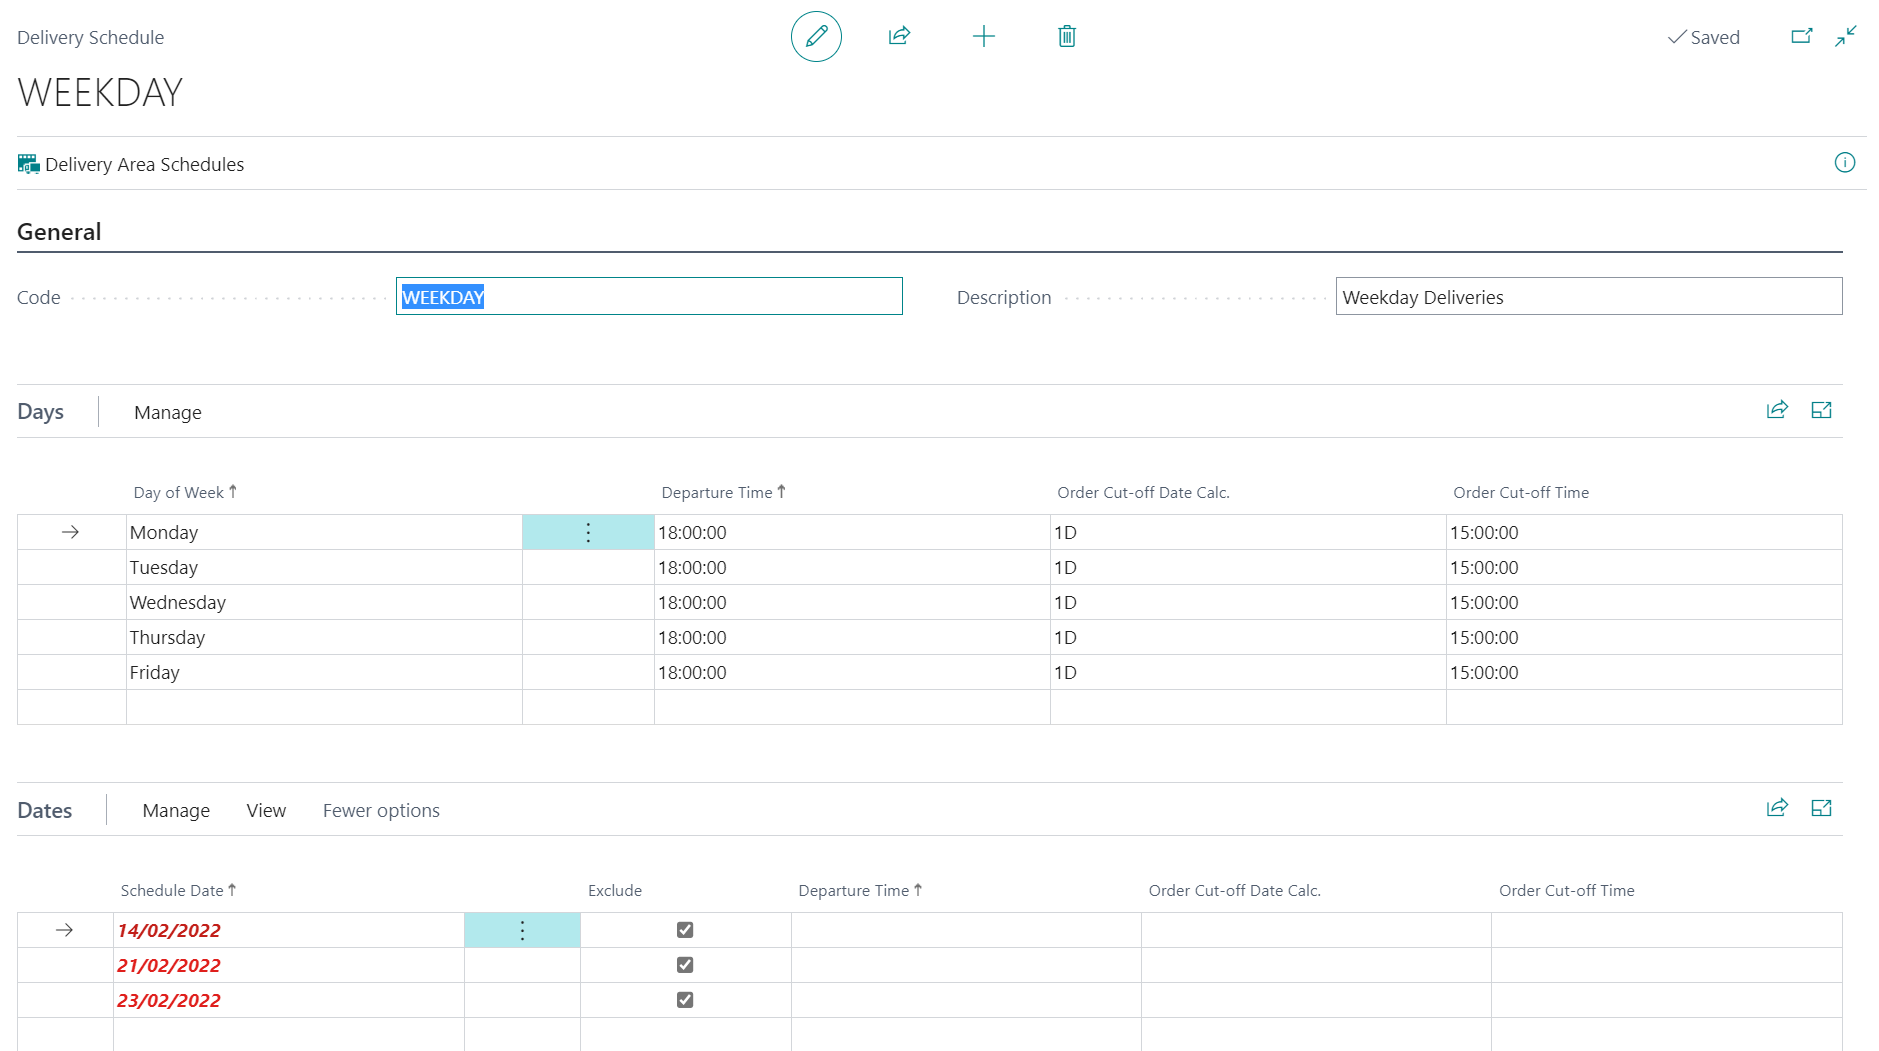Click the Delivery Area Schedules icon

(28, 164)
